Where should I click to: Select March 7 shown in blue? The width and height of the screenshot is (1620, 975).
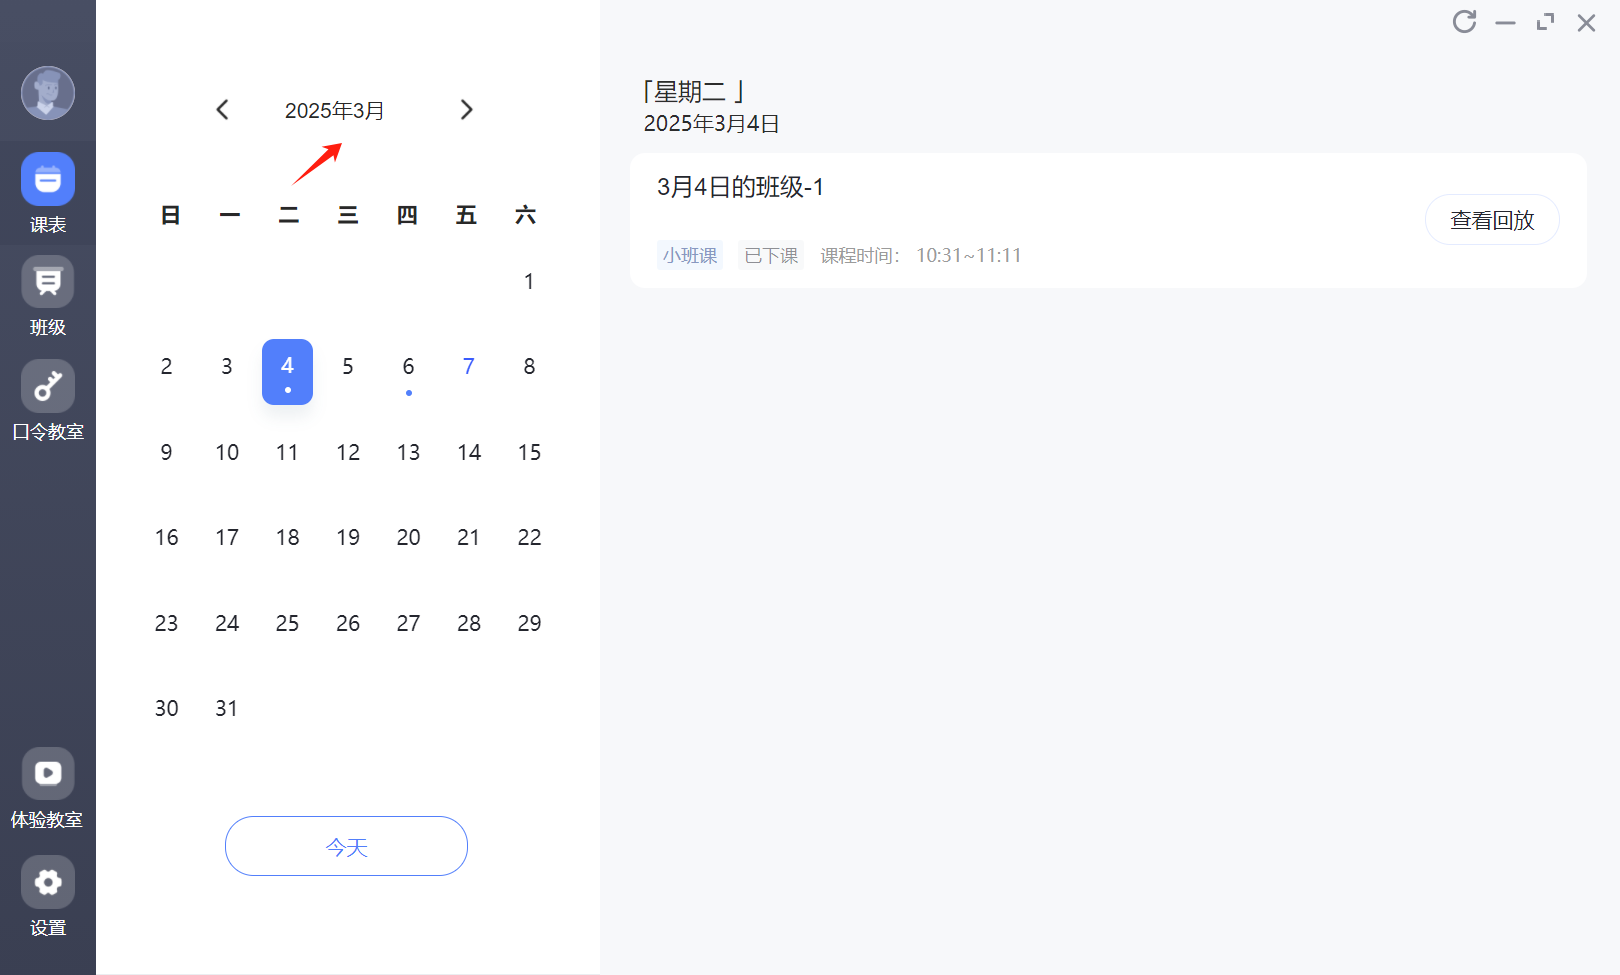[468, 366]
